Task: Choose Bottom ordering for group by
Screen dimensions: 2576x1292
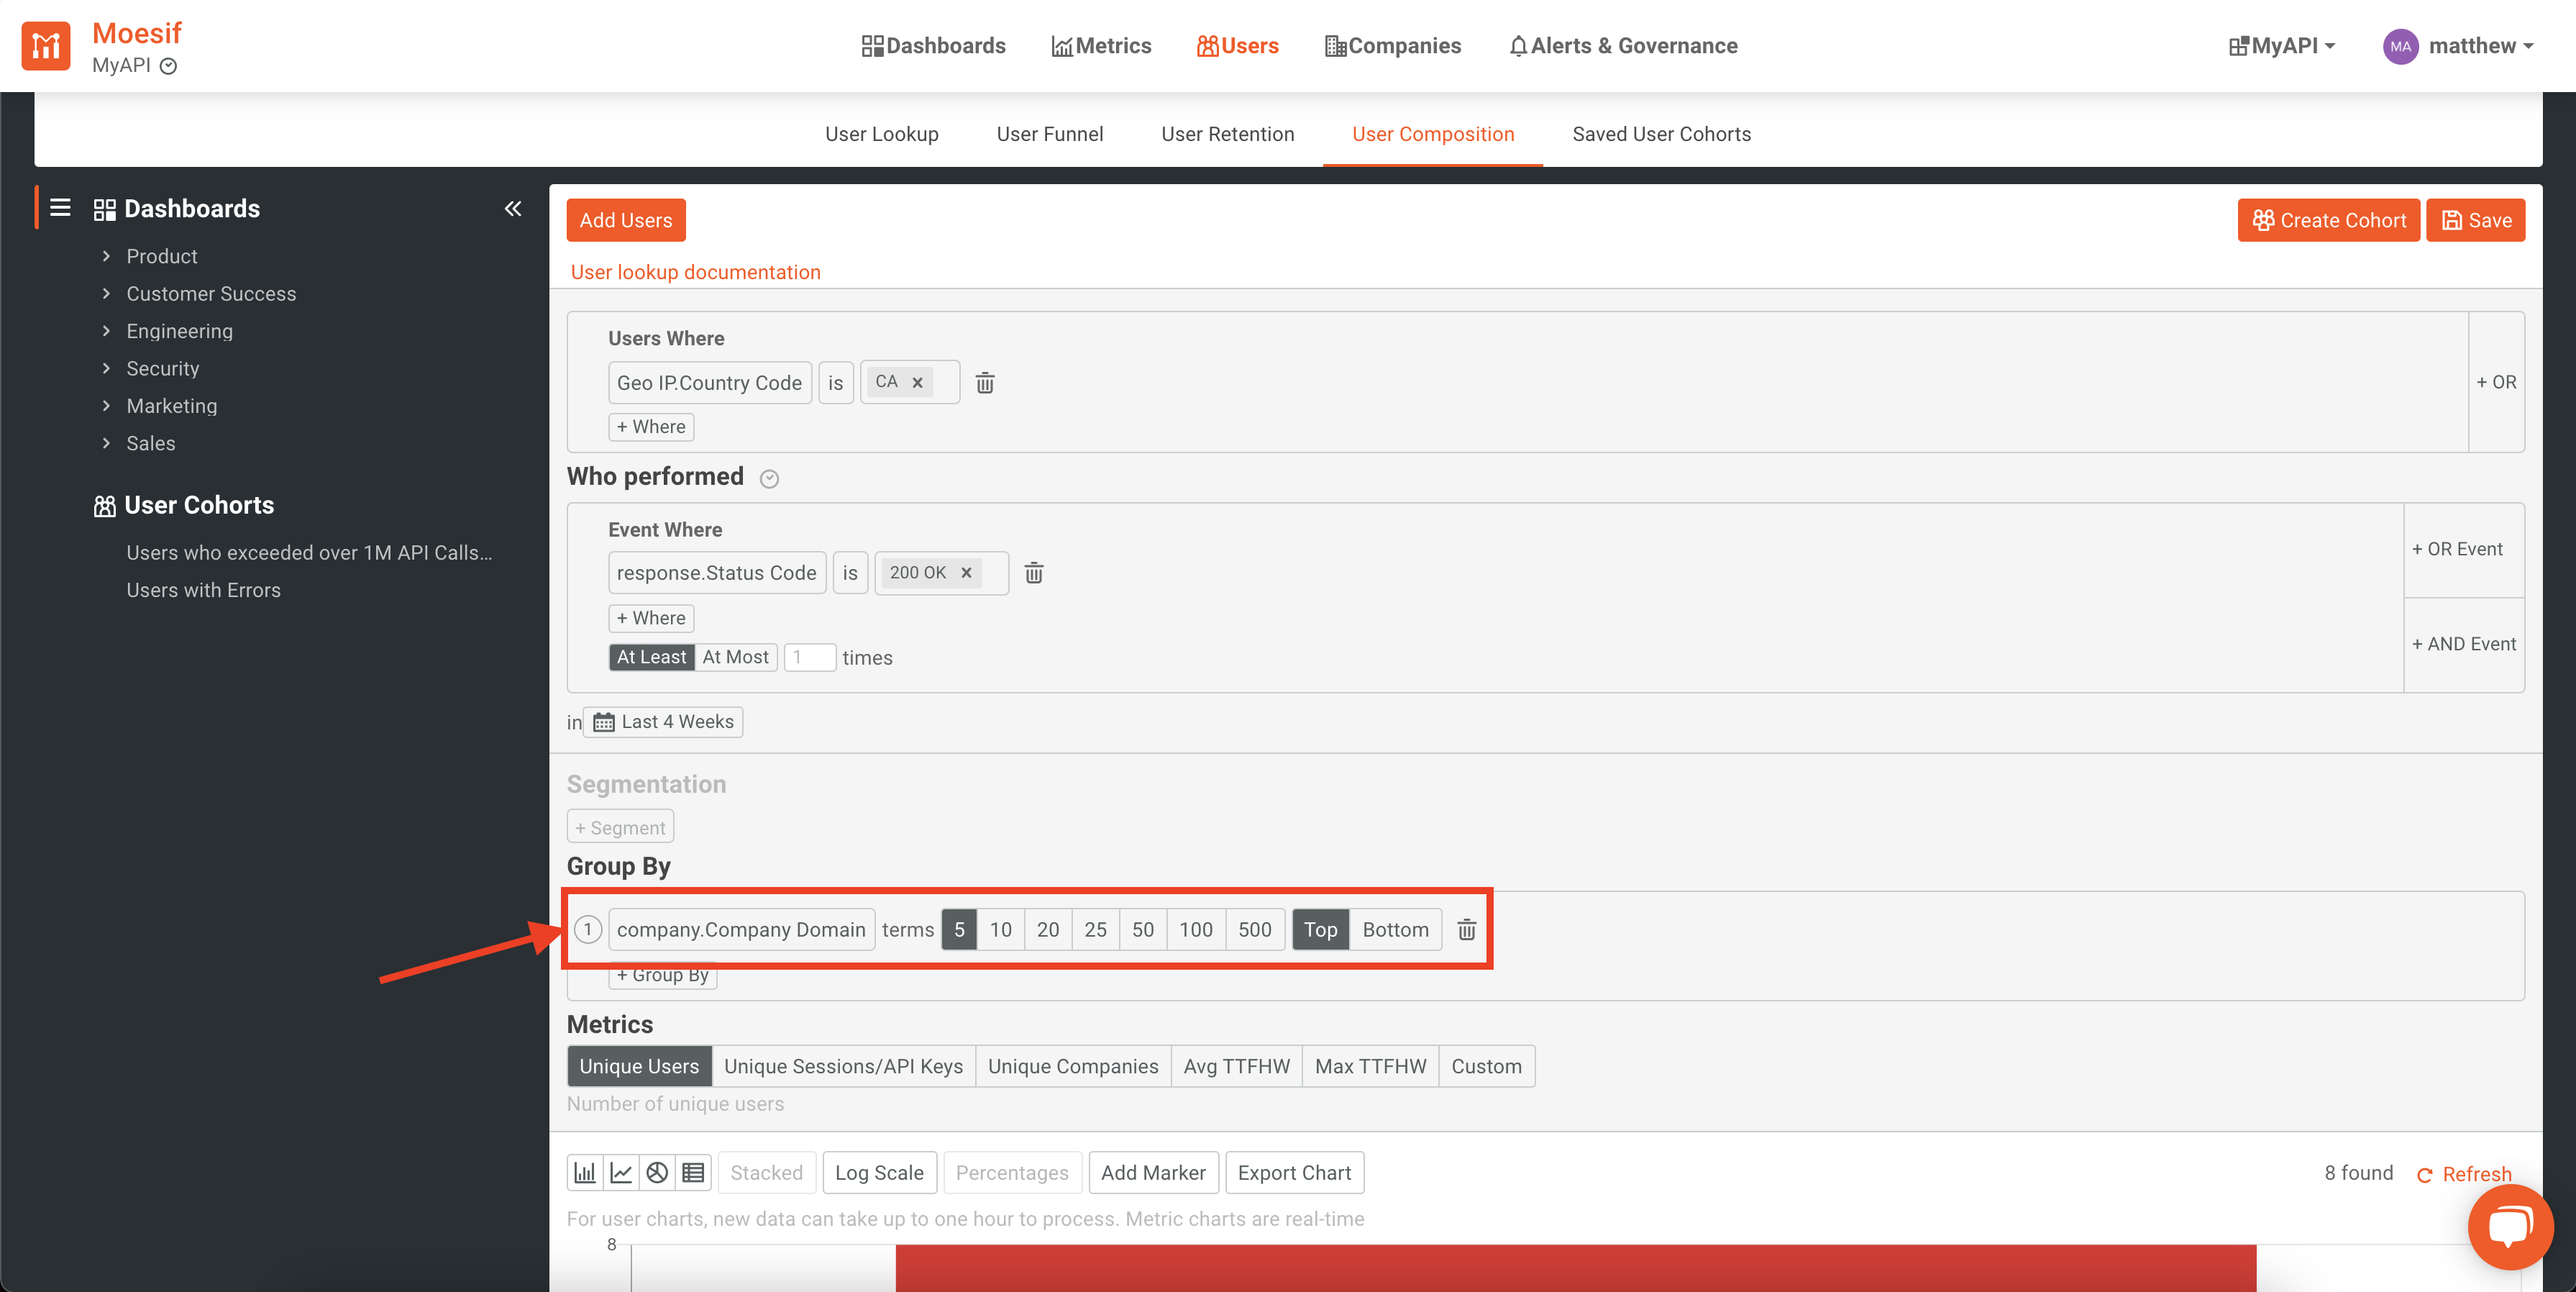Action: [1395, 930]
